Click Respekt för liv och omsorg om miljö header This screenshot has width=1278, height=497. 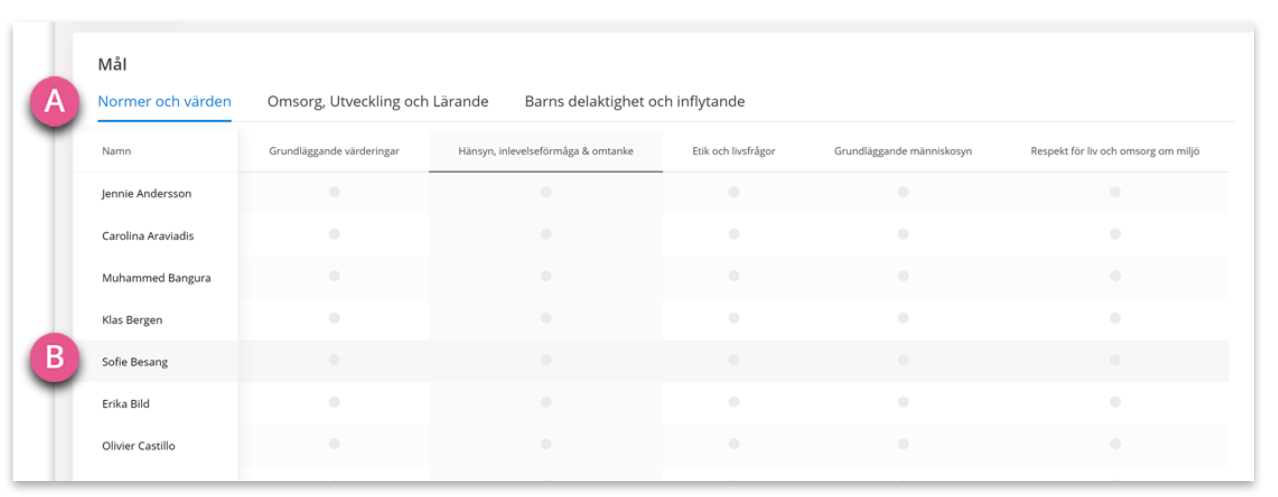coord(1115,151)
